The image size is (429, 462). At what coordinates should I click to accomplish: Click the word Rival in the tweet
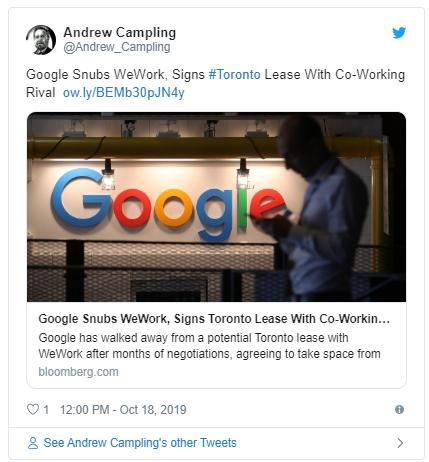pos(40,92)
